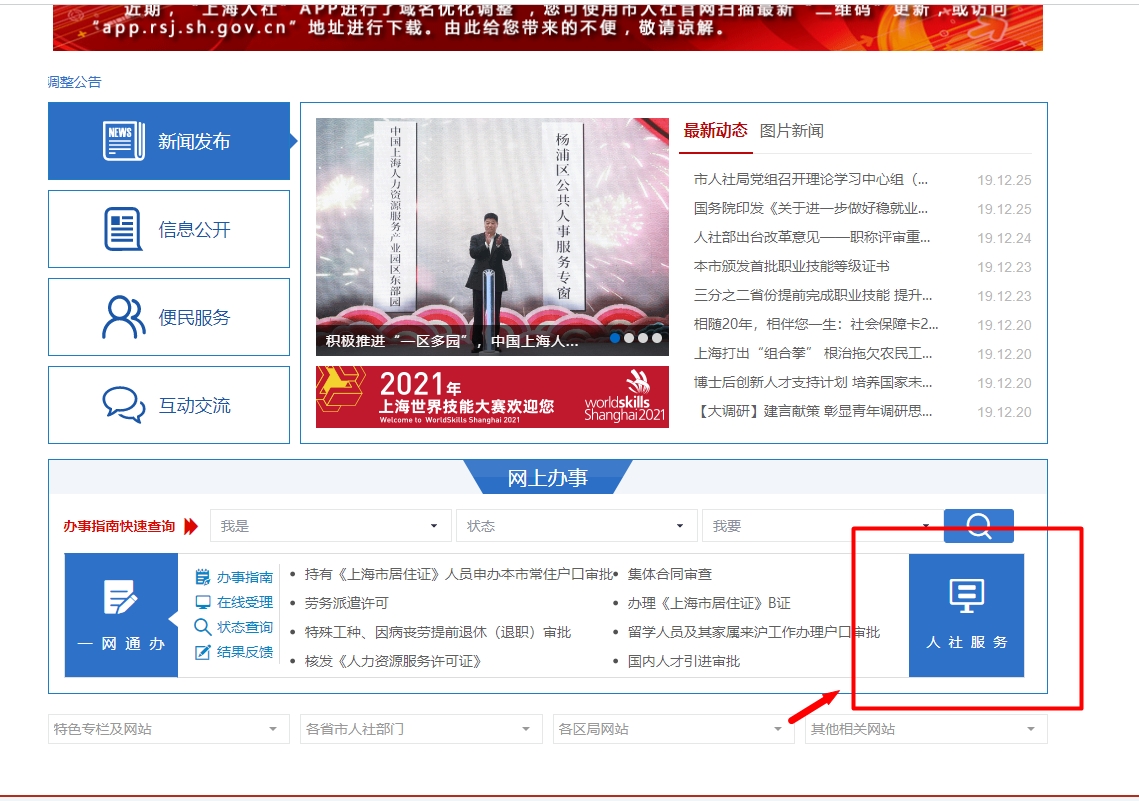This screenshot has width=1139, height=801.
Task: Switch to the 图片新闻 tab
Action: point(791,131)
